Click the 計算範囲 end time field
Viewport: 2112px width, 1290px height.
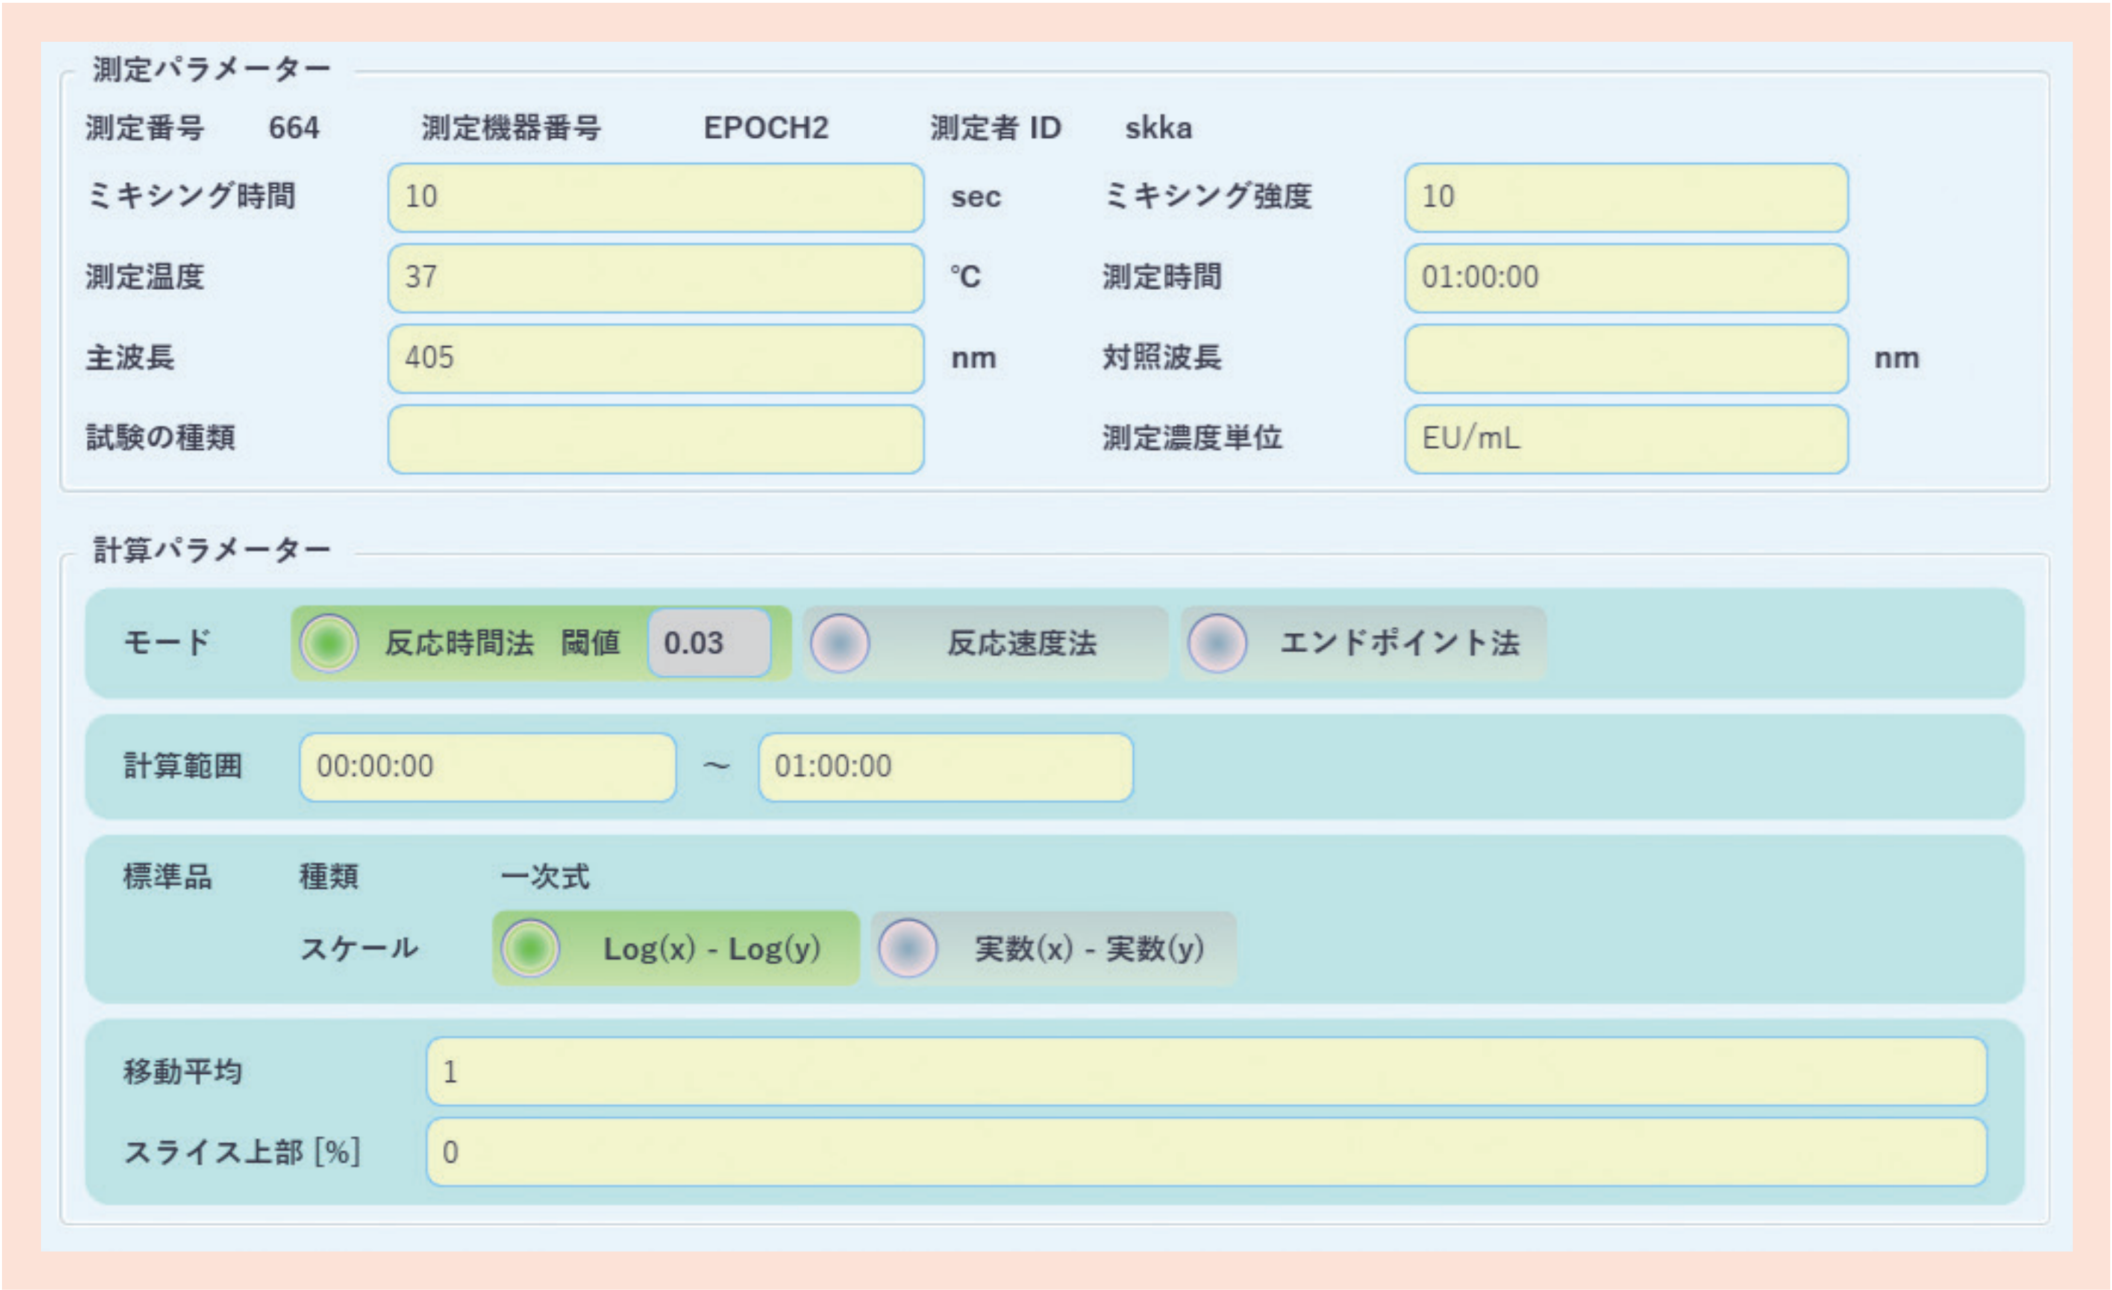[945, 767]
